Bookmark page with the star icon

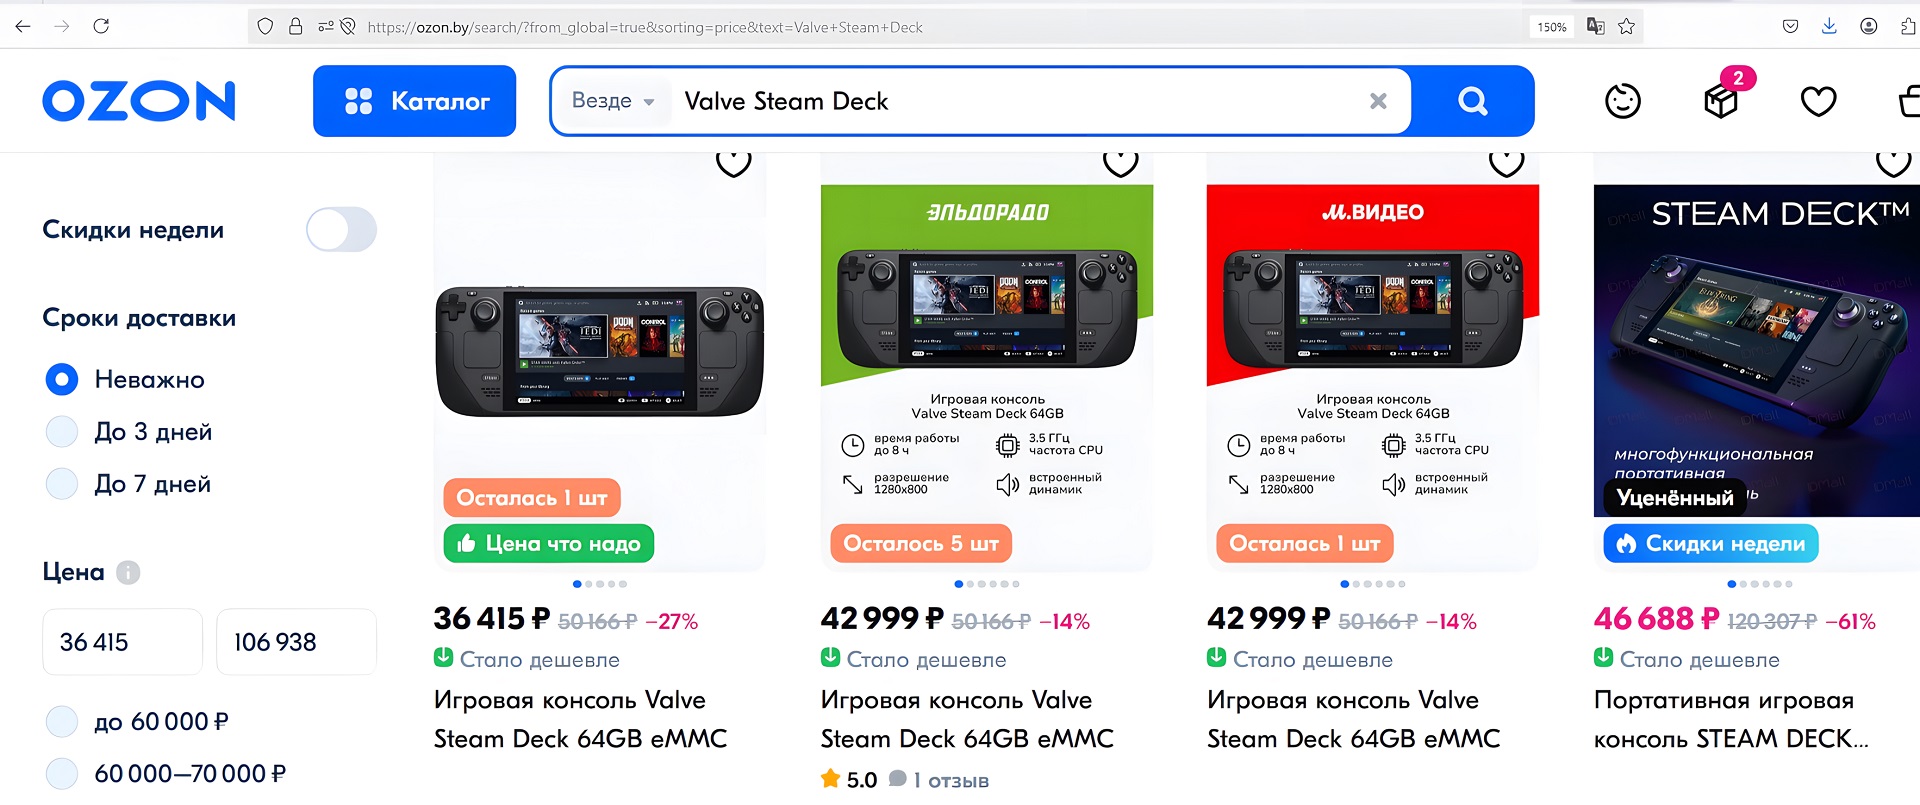coord(1627,27)
